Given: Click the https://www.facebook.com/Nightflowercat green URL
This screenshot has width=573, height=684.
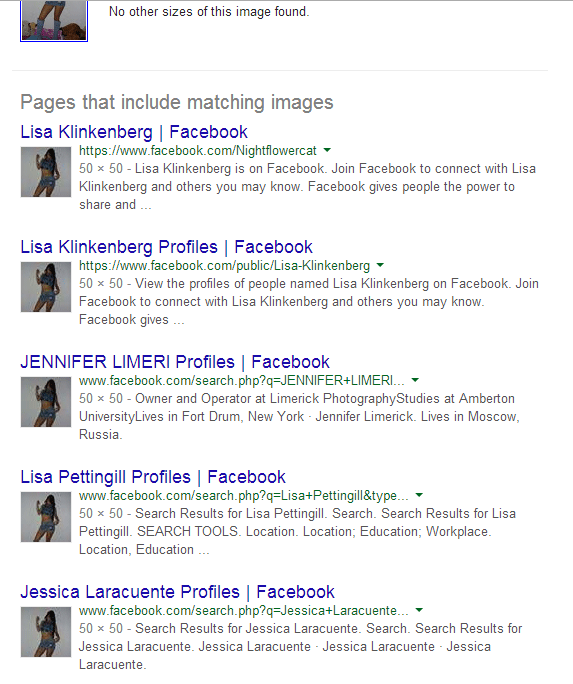Looking at the screenshot, I should tap(198, 151).
